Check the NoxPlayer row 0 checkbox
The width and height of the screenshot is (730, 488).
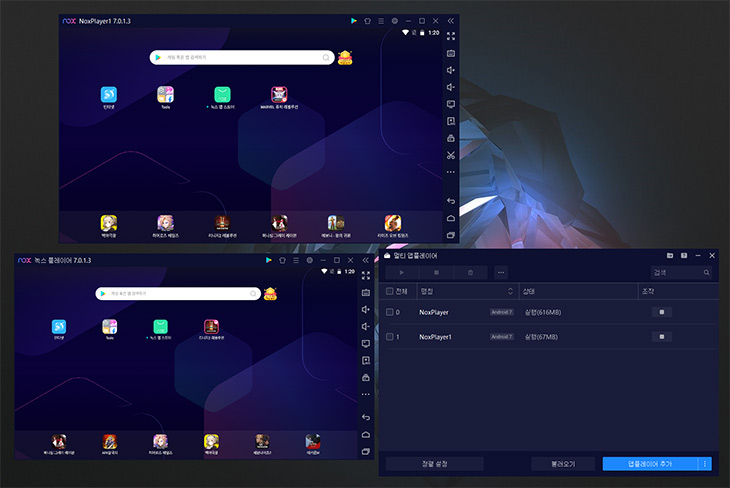390,312
